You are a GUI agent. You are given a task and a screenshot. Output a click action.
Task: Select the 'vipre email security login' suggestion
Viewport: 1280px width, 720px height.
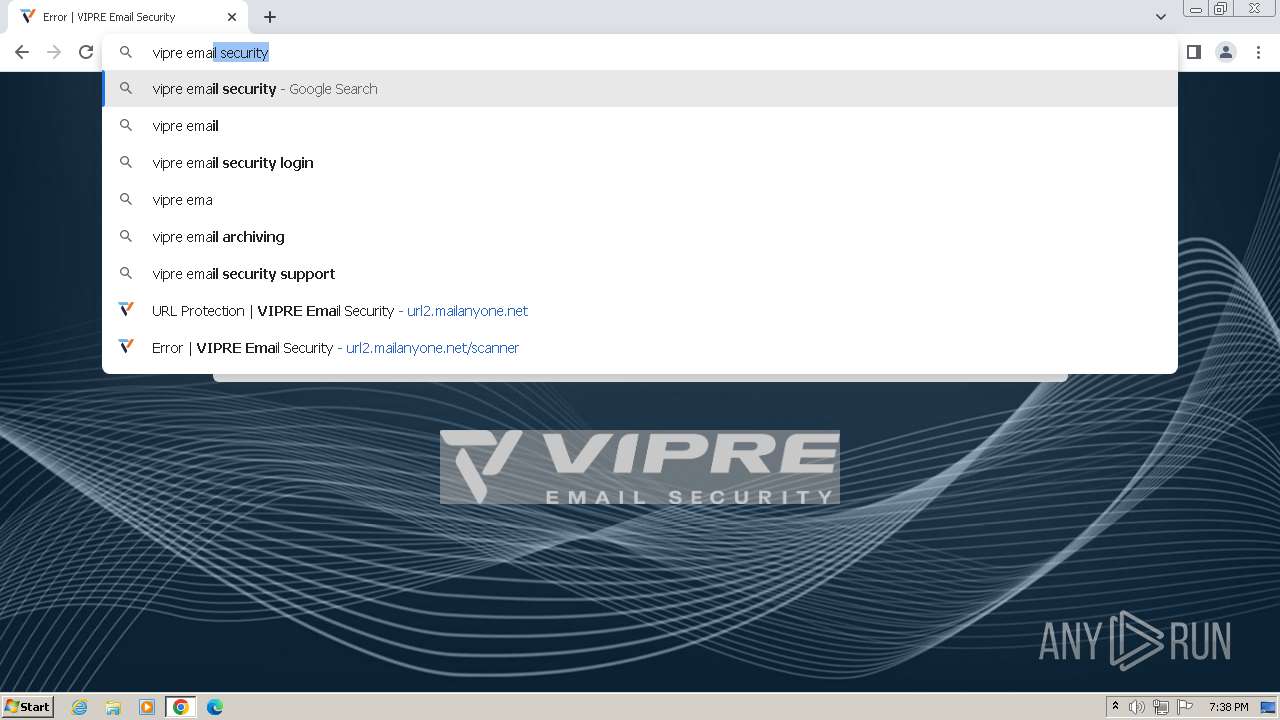[x=640, y=163]
